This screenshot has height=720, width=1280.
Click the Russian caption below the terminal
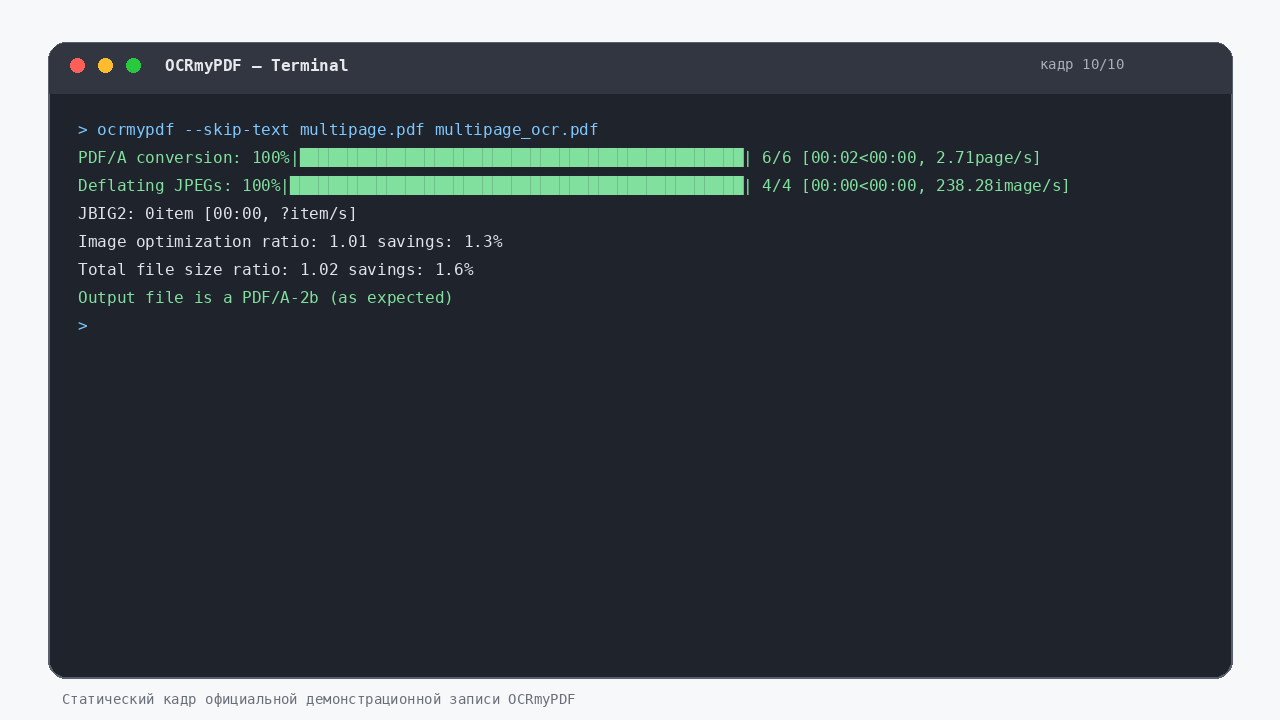319,699
